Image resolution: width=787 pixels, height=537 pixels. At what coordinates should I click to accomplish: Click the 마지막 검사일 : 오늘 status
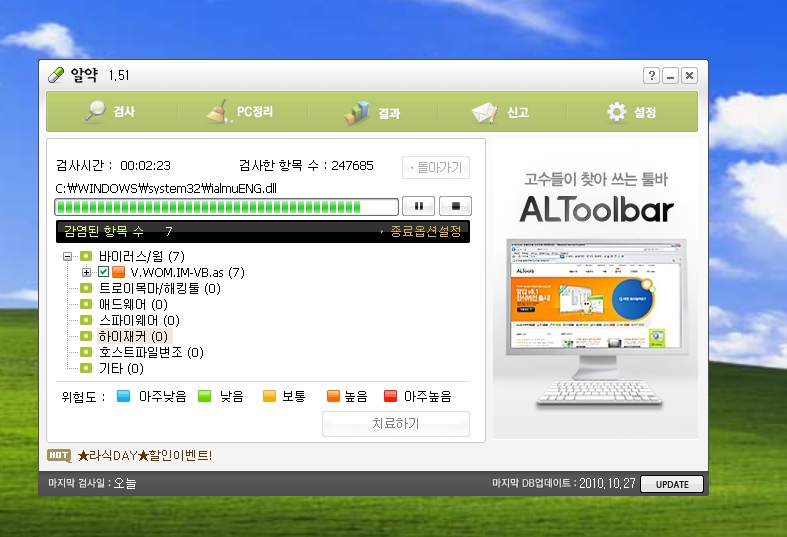pos(92,483)
